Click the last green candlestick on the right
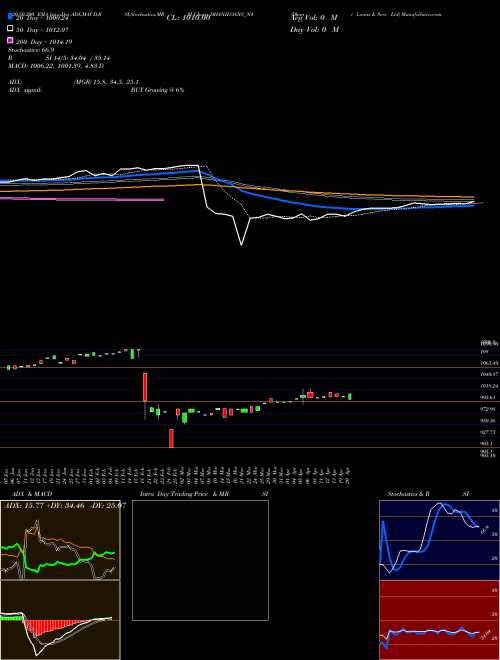 point(350,397)
